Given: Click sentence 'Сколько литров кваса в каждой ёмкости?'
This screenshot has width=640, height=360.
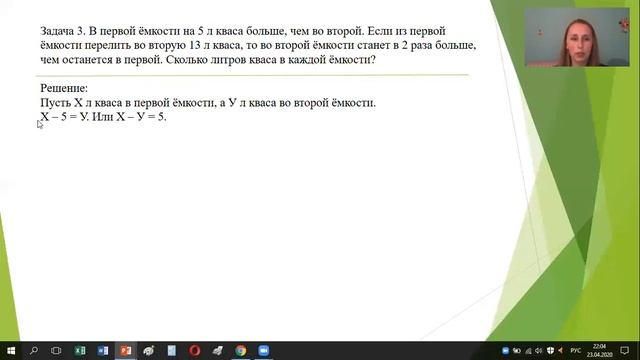Looking at the screenshot, I should click(x=271, y=60).
